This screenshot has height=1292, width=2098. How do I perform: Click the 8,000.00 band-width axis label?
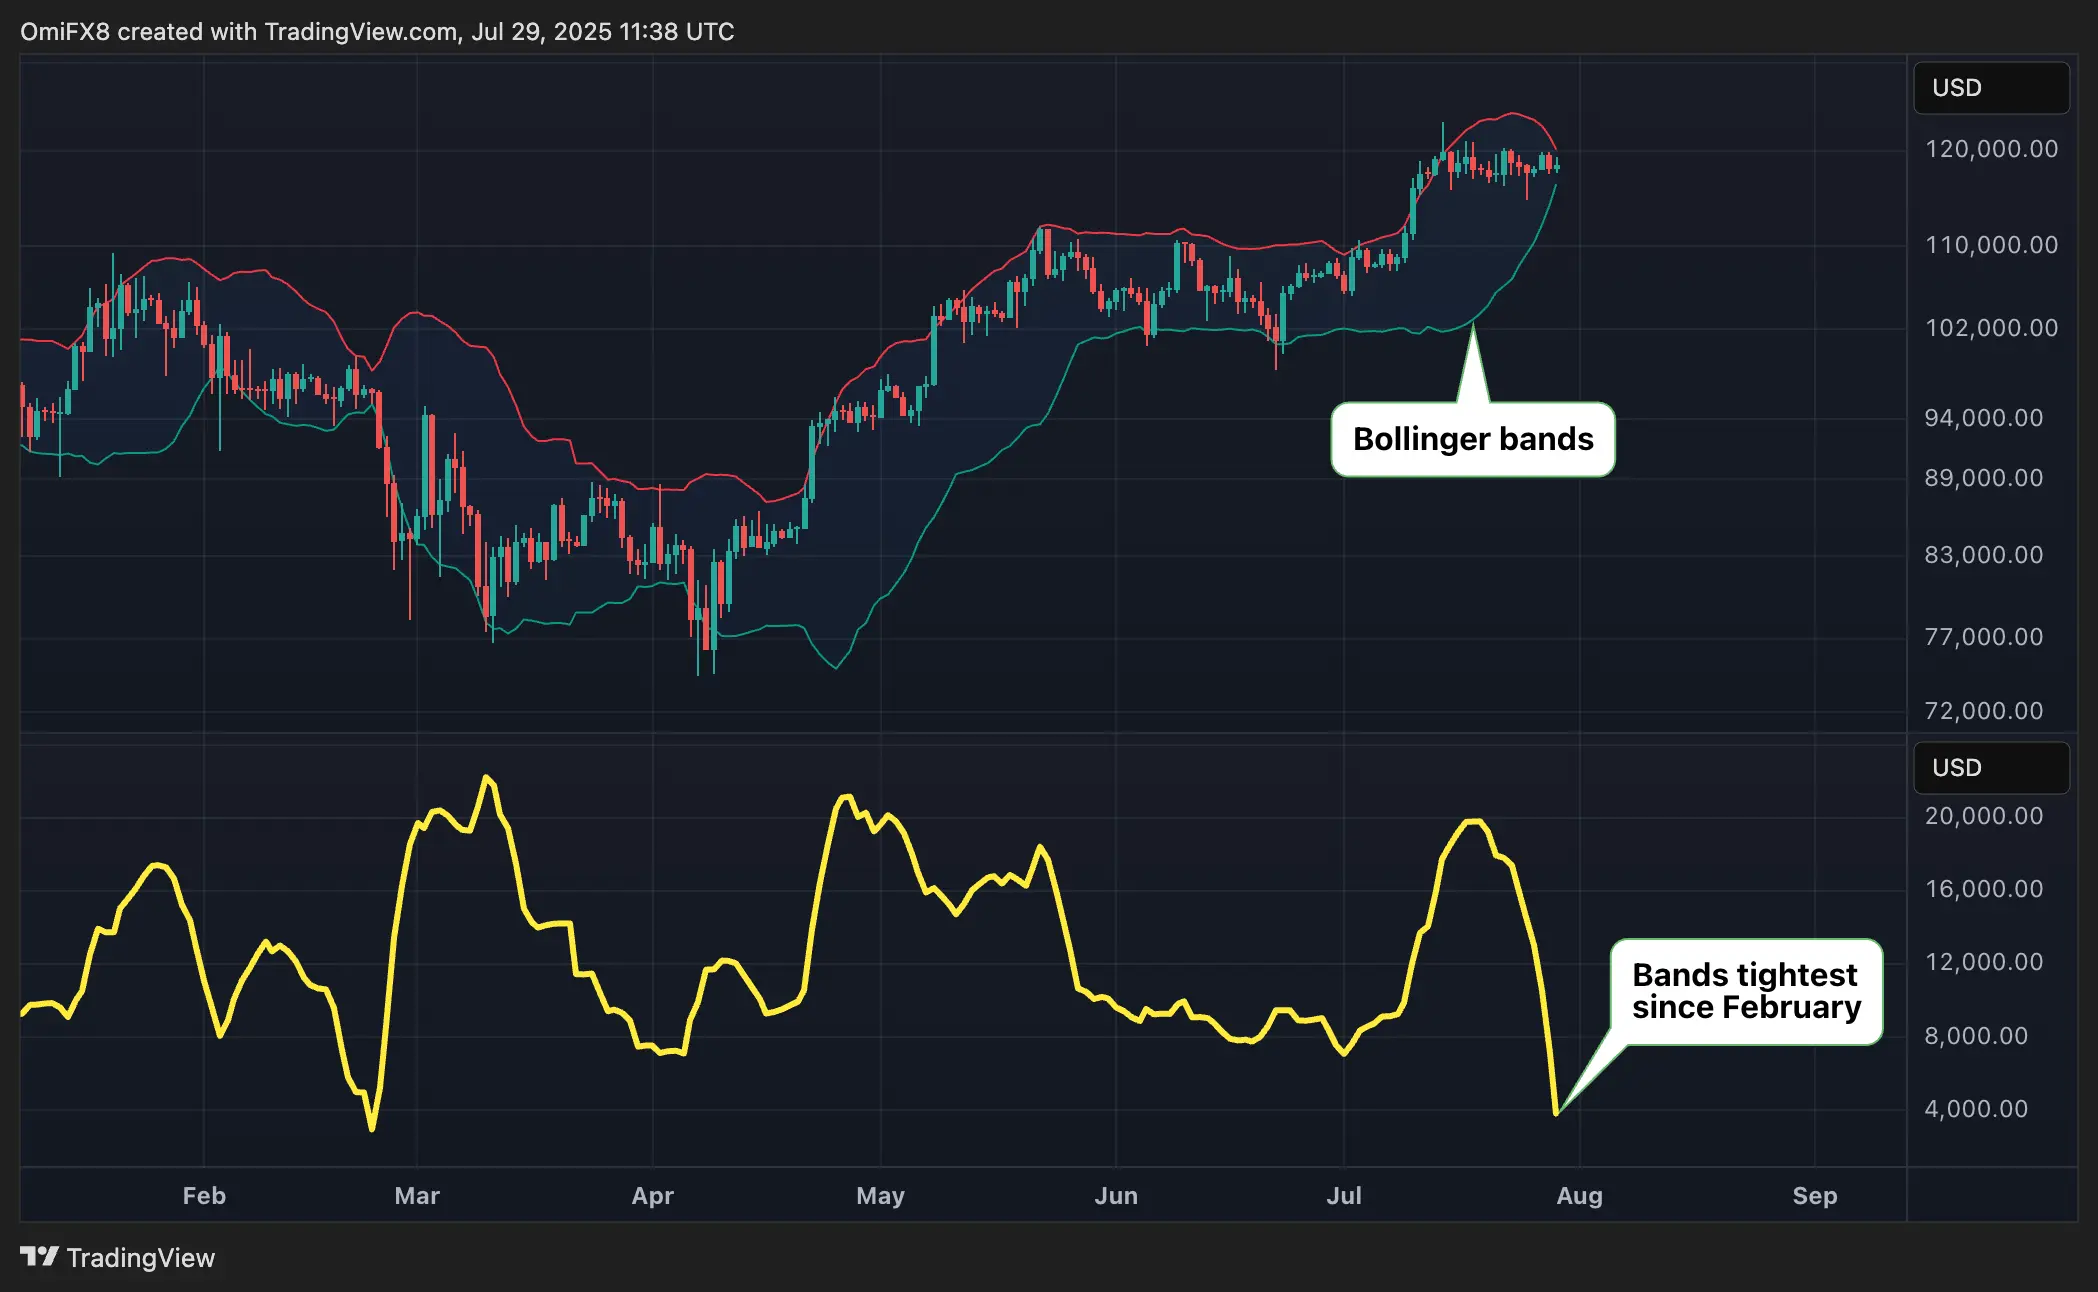(1976, 1036)
